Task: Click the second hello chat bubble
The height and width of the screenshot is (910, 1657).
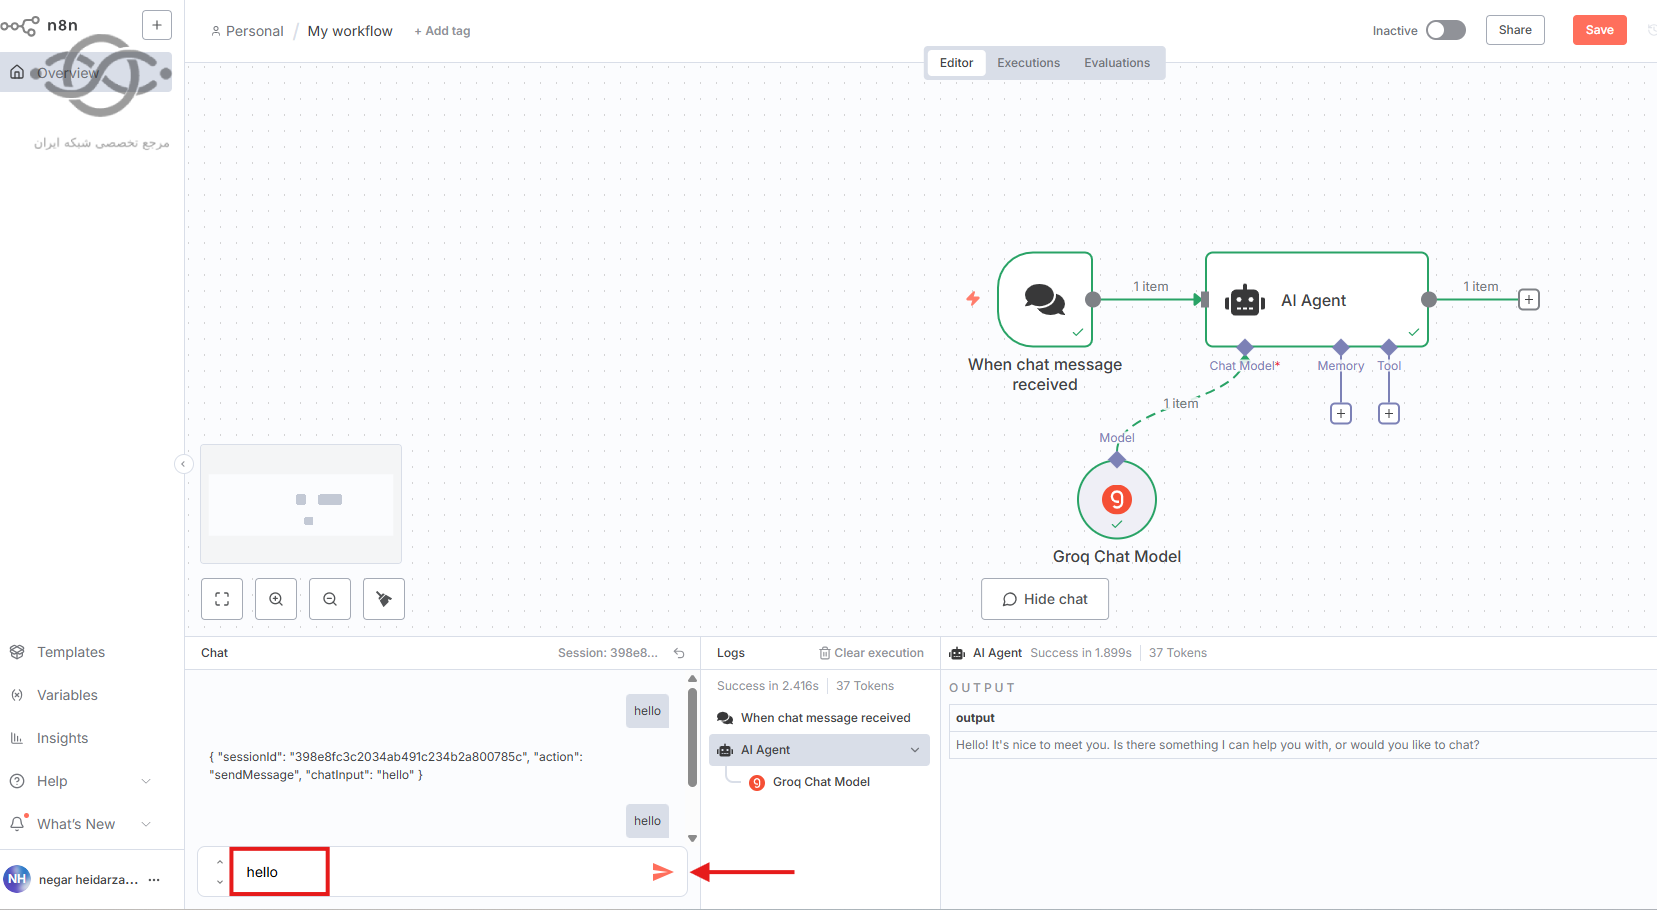Action: point(647,821)
